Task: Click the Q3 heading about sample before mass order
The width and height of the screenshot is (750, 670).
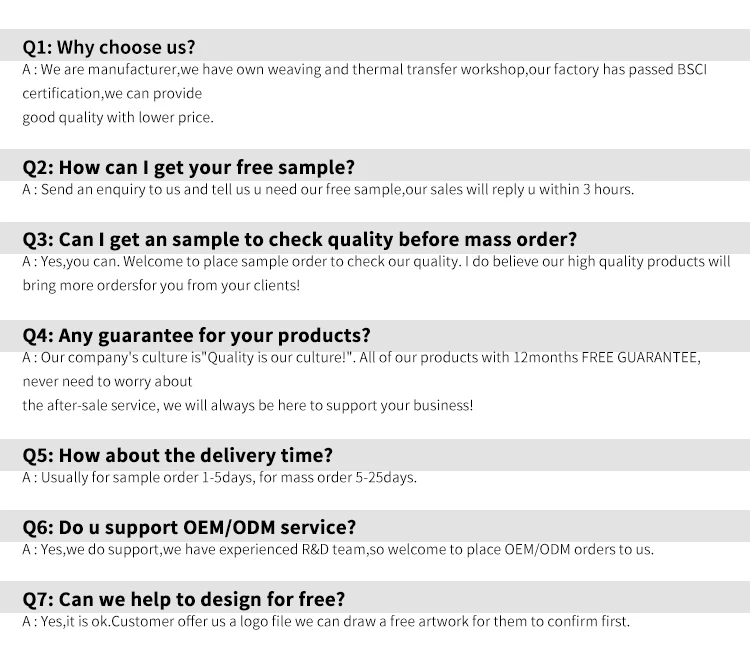Action: click(x=300, y=239)
